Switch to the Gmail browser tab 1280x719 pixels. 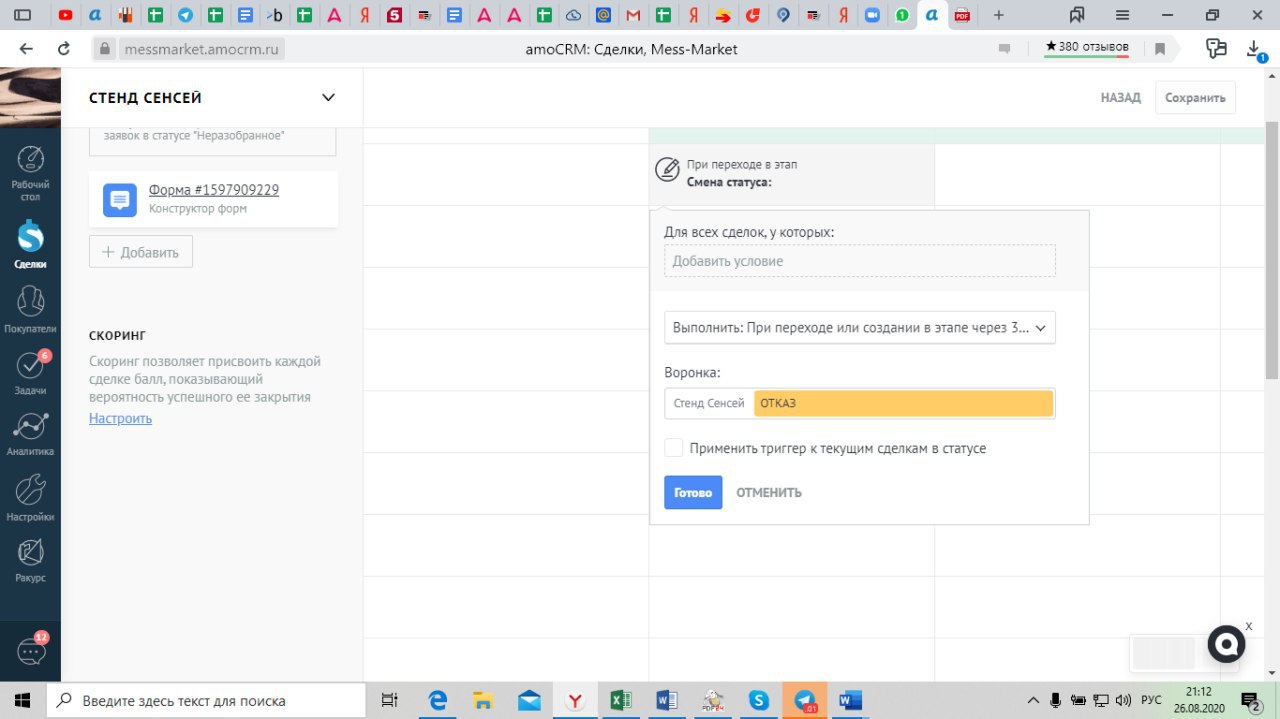[x=633, y=15]
